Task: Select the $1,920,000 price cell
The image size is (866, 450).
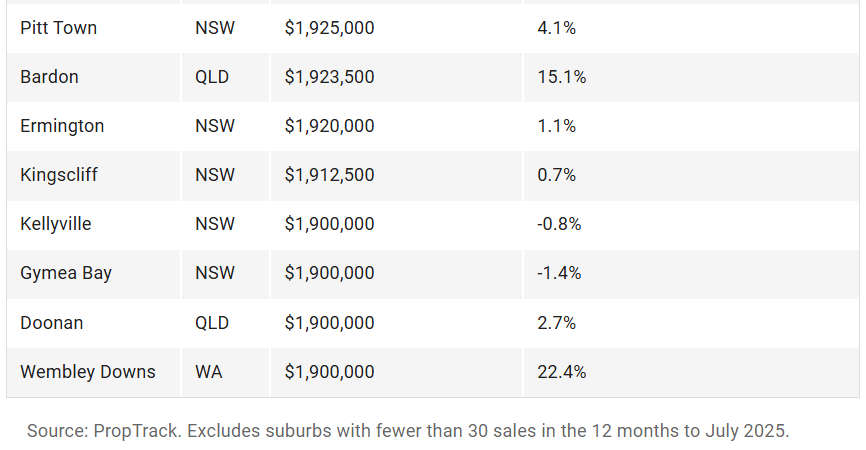Action: [329, 126]
